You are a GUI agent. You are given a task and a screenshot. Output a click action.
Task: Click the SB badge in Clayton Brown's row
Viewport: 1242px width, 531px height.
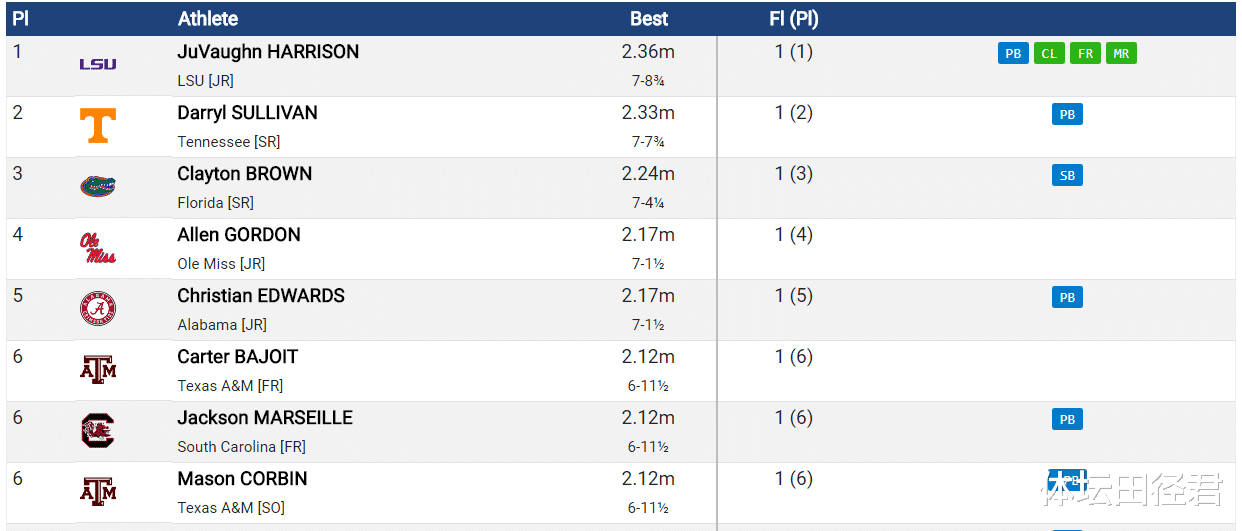pos(1067,176)
